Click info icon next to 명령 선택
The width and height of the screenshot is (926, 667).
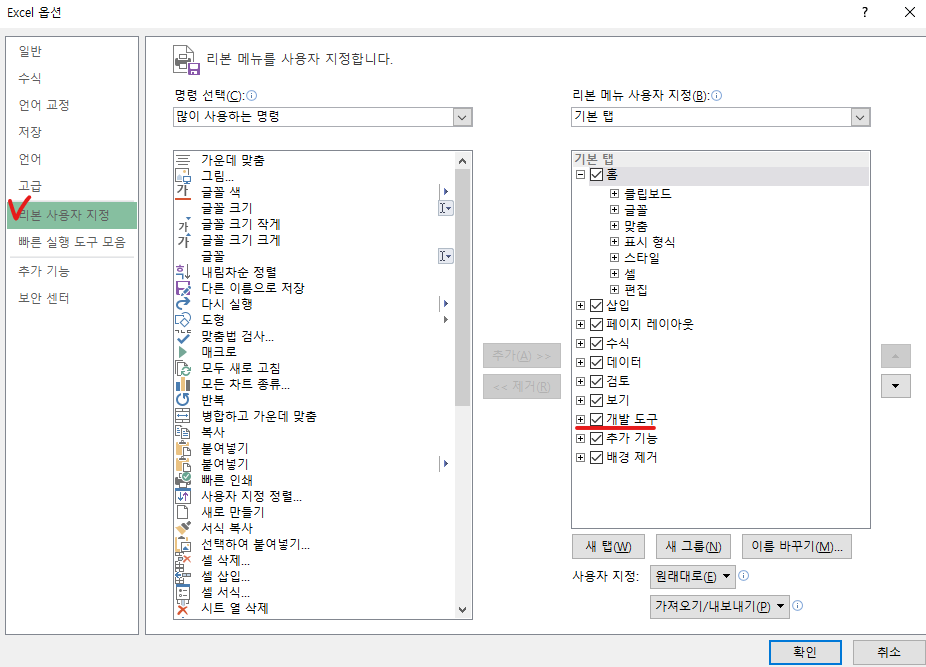(x=252, y=96)
